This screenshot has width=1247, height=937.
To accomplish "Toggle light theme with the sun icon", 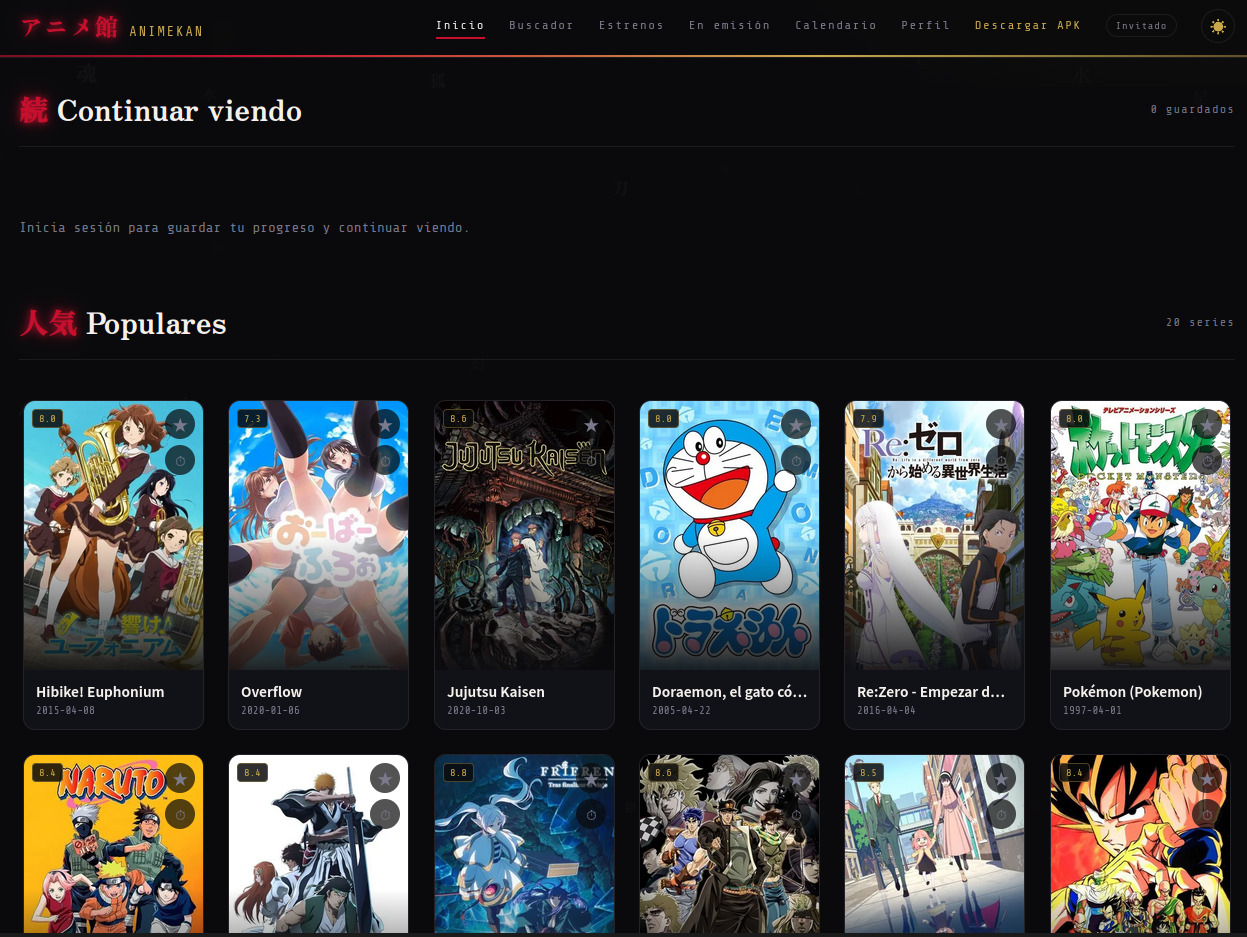I will (1217, 27).
